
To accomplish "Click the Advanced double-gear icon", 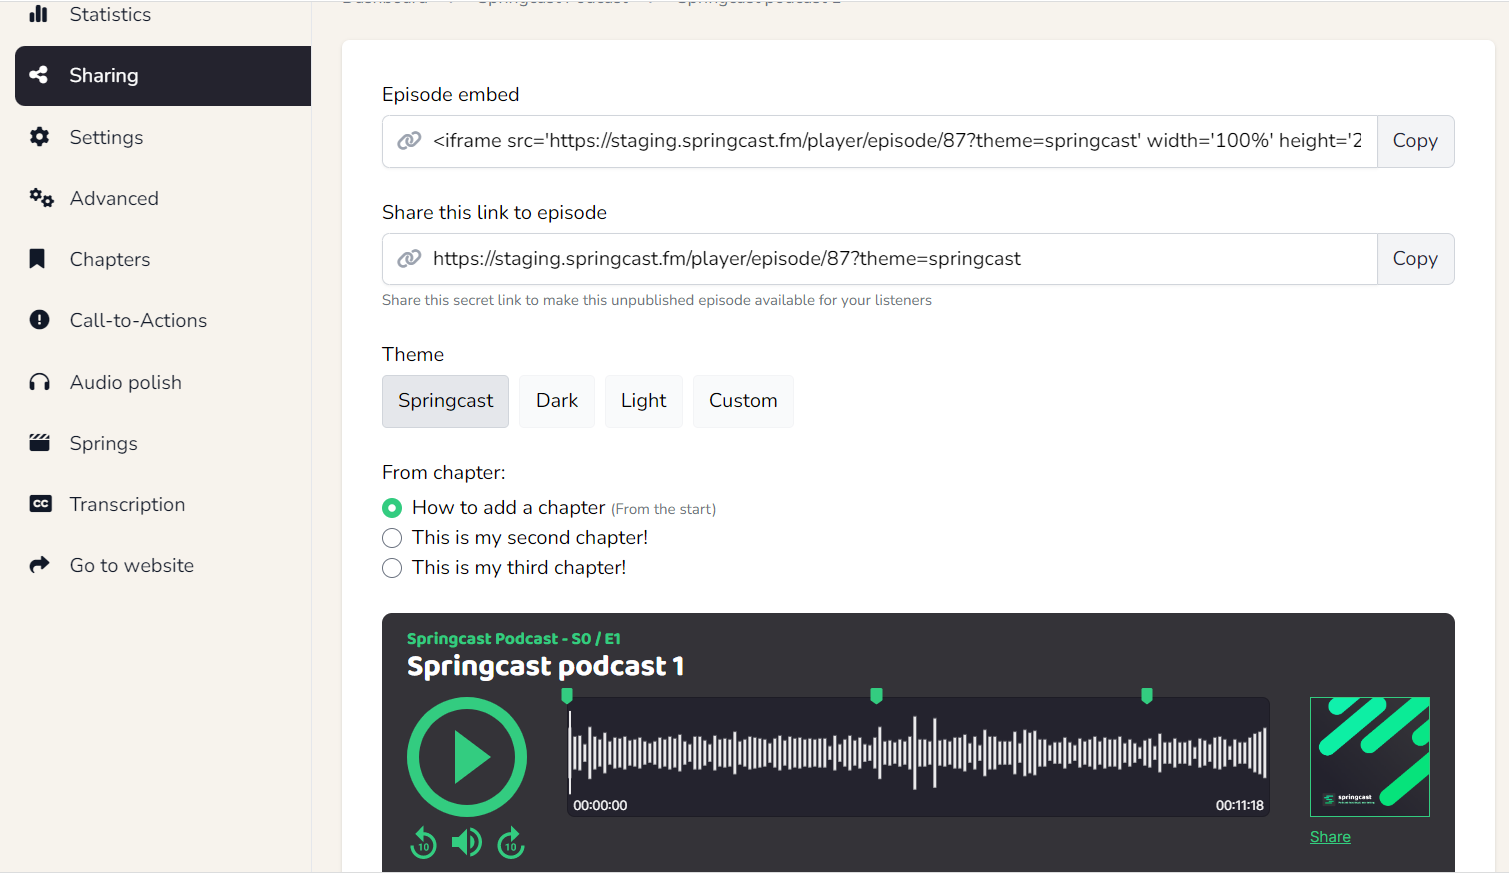I will coord(41,198).
